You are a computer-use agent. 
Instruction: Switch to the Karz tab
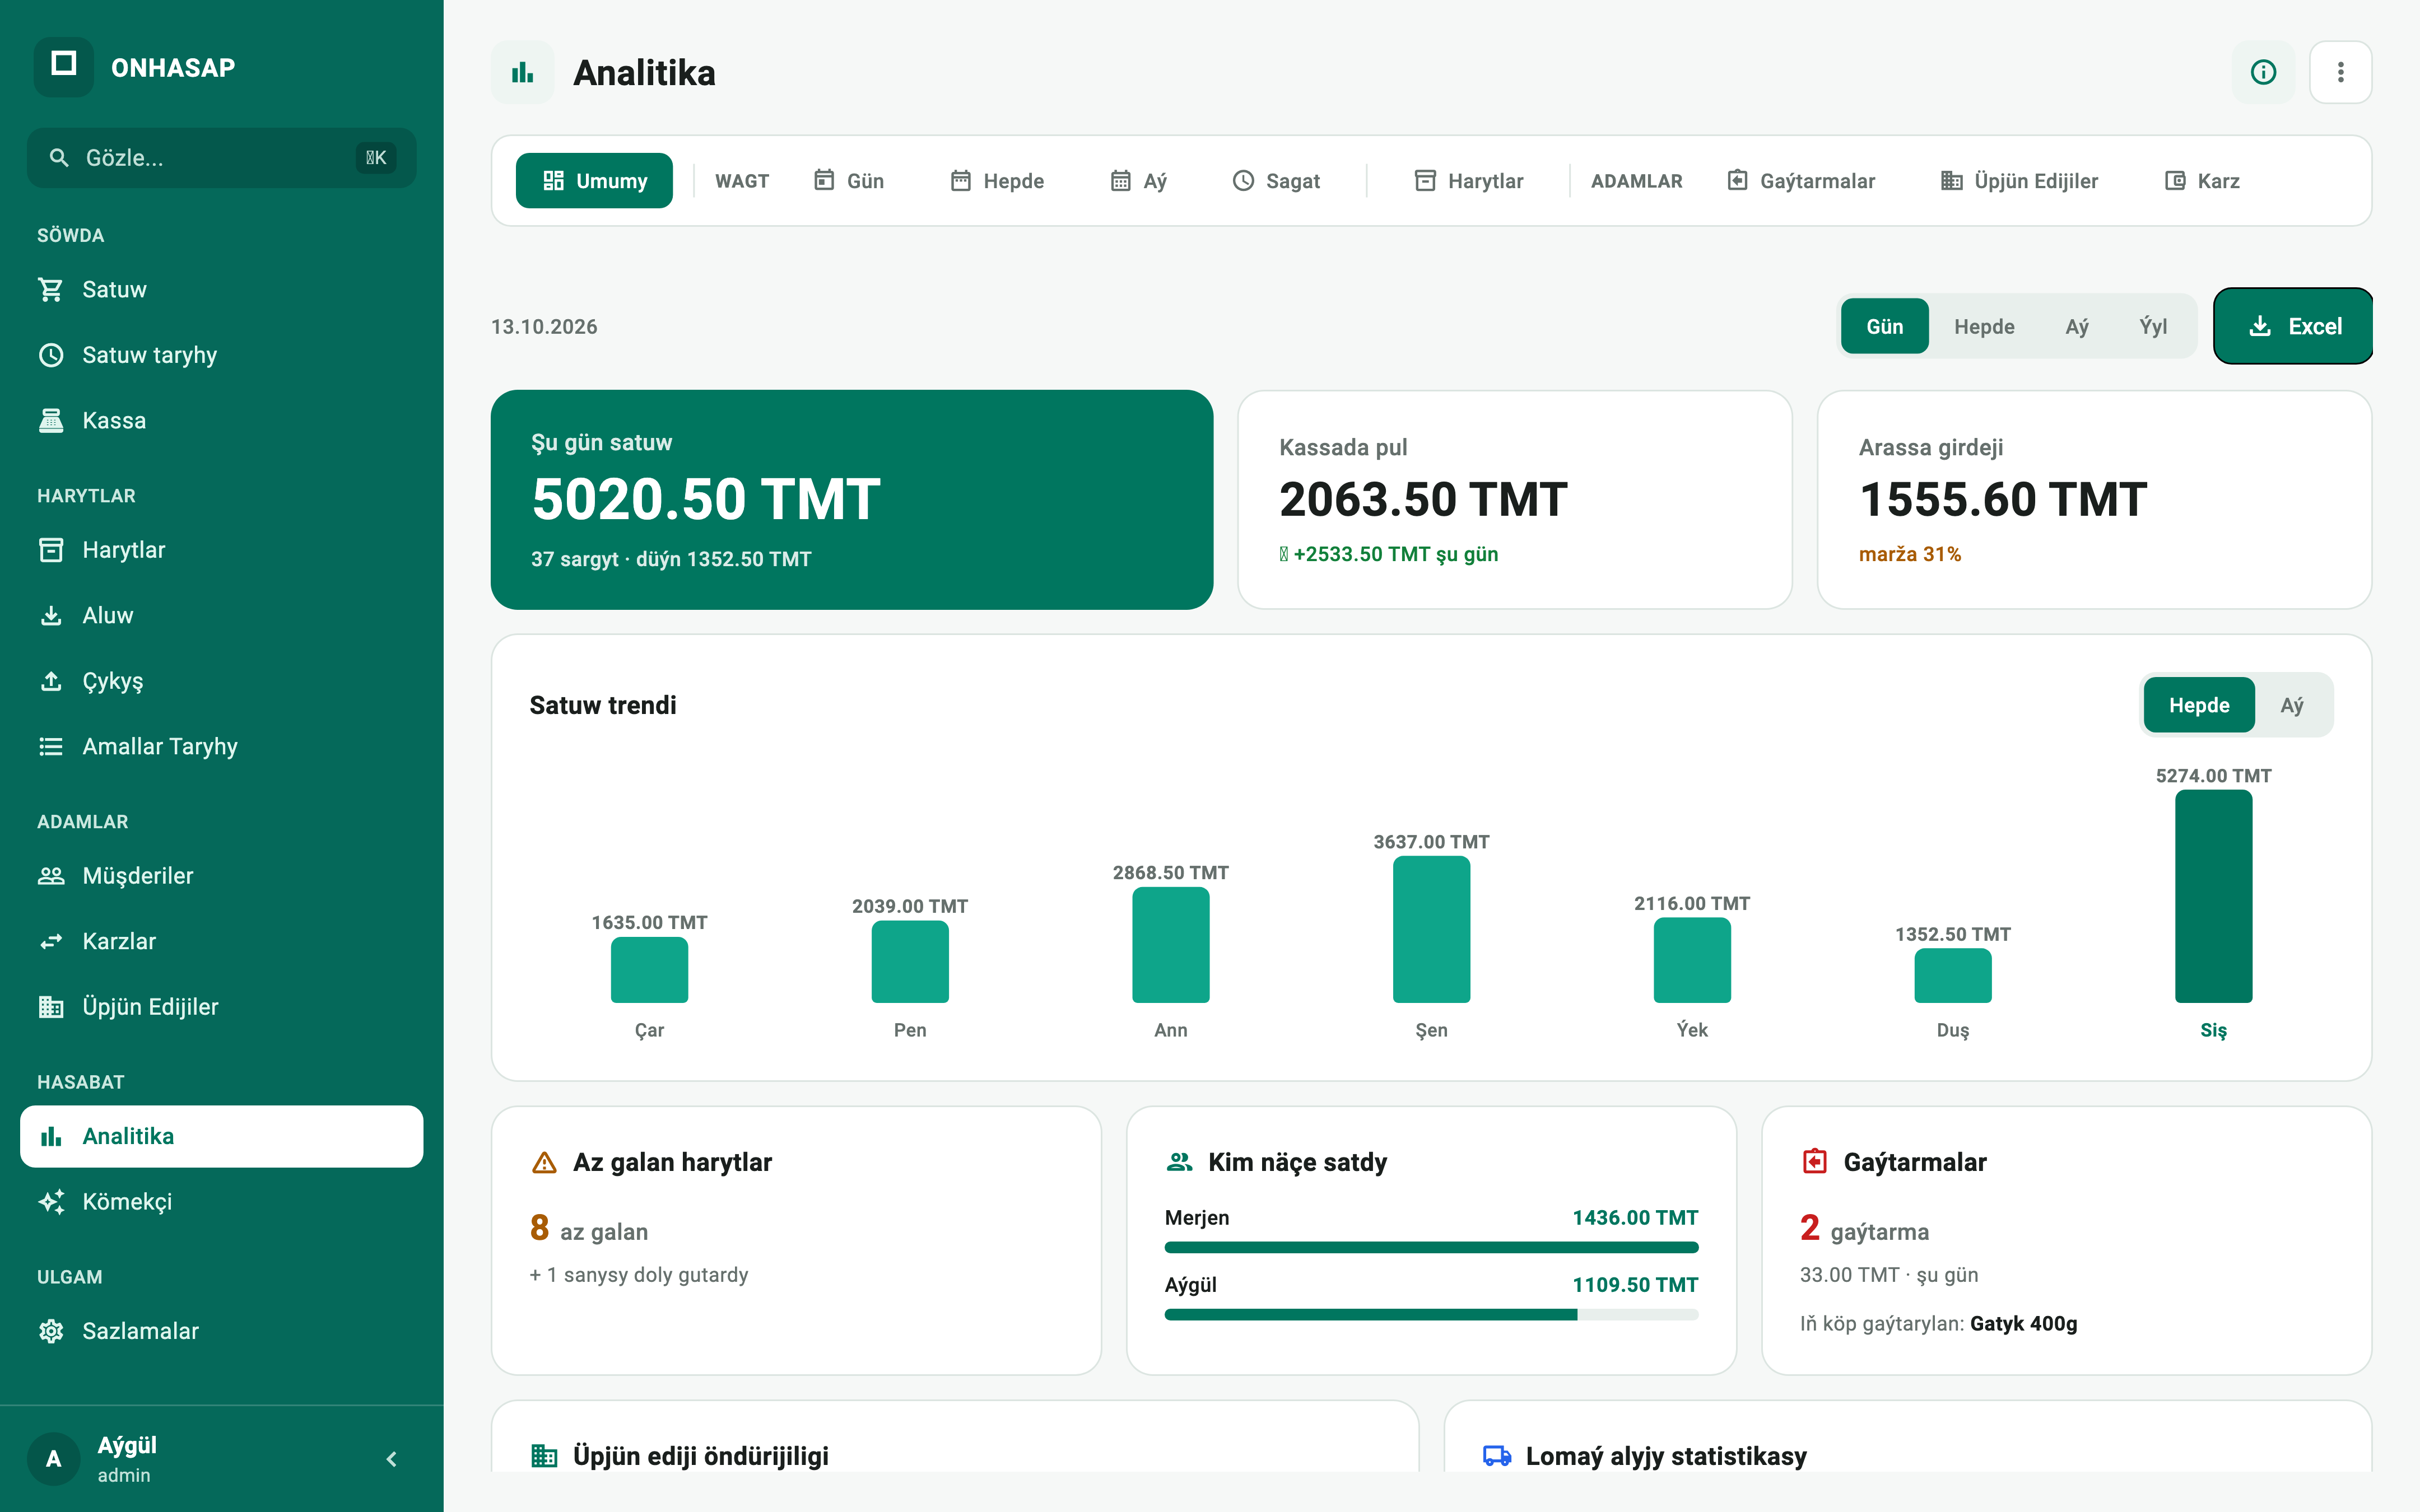tap(2202, 181)
